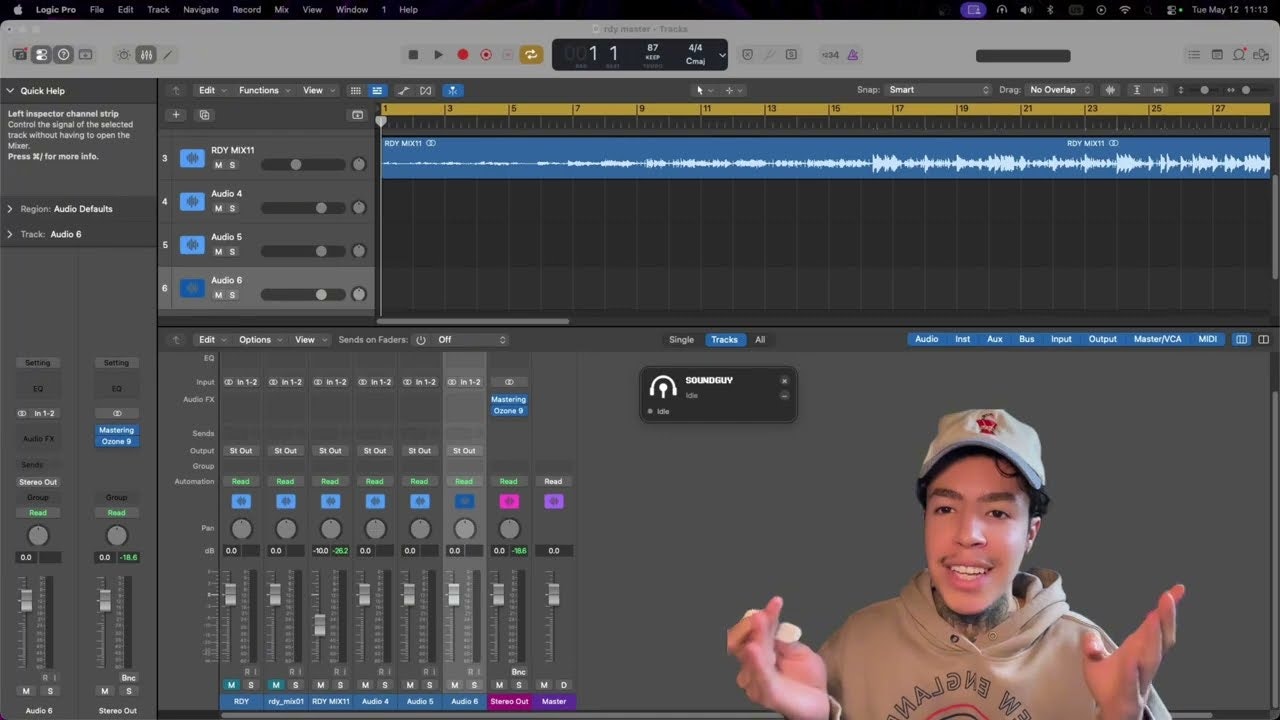The height and width of the screenshot is (720, 1280).
Task: Close the SOUNDGUY floating widget
Action: [784, 380]
